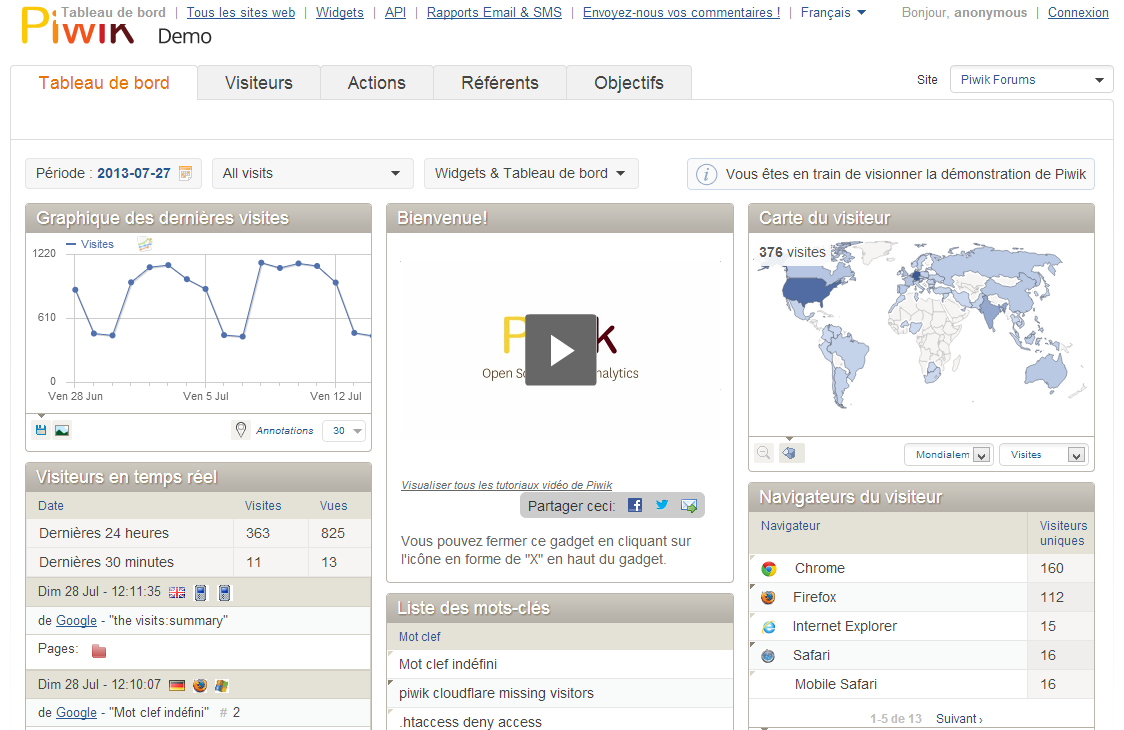Open the Référents tab
This screenshot has width=1124, height=730.
point(500,83)
